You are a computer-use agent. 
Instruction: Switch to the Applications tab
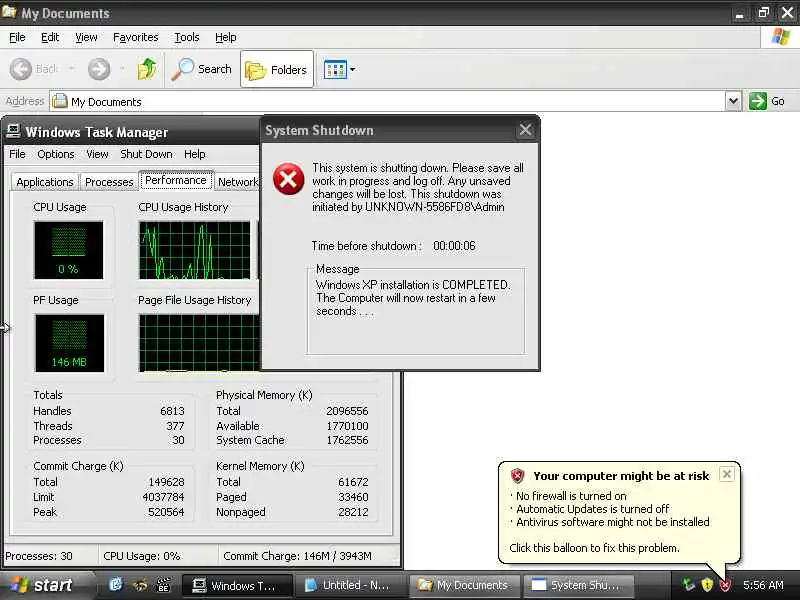pyautogui.click(x=45, y=182)
